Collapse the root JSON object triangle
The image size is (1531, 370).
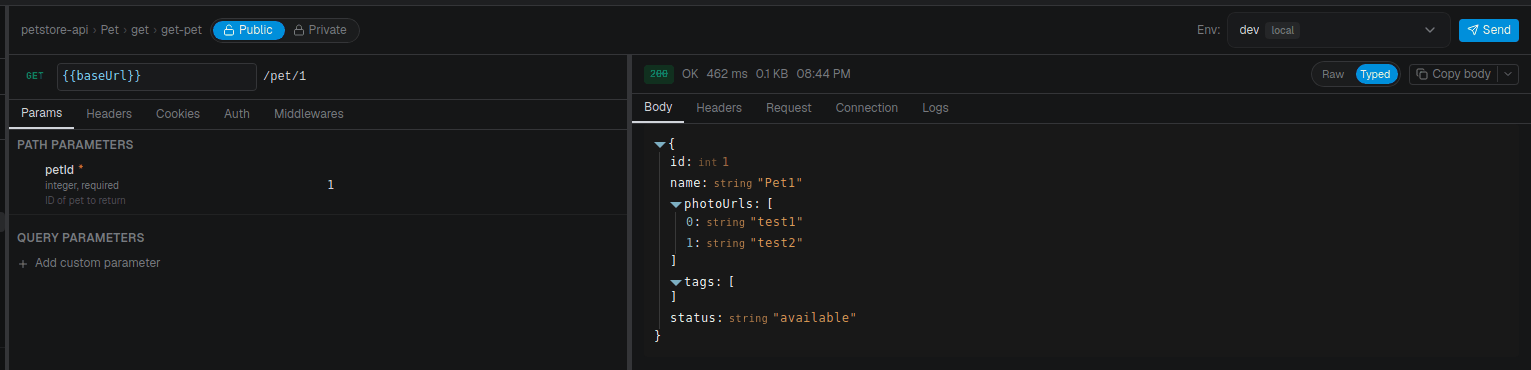coord(660,146)
